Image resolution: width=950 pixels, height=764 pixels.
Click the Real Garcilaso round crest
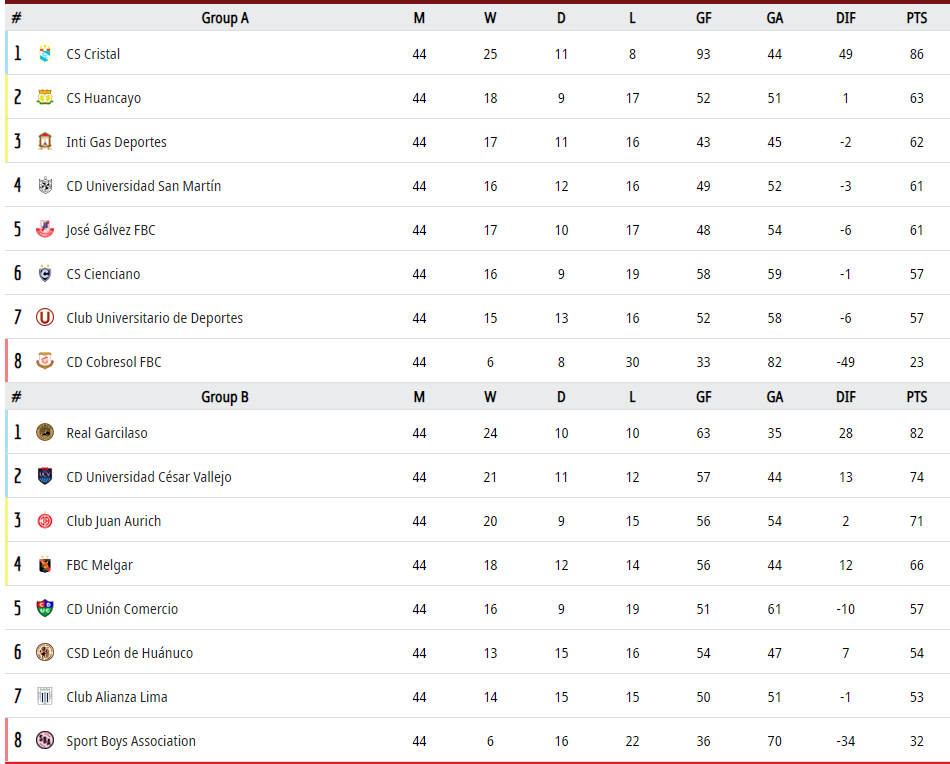click(x=45, y=433)
